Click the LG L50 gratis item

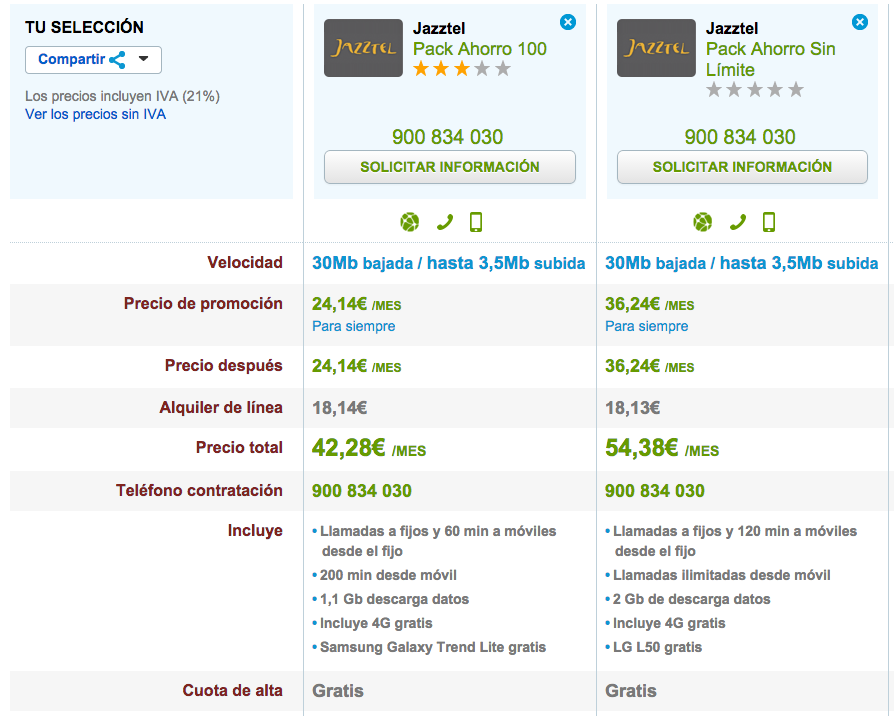(657, 647)
